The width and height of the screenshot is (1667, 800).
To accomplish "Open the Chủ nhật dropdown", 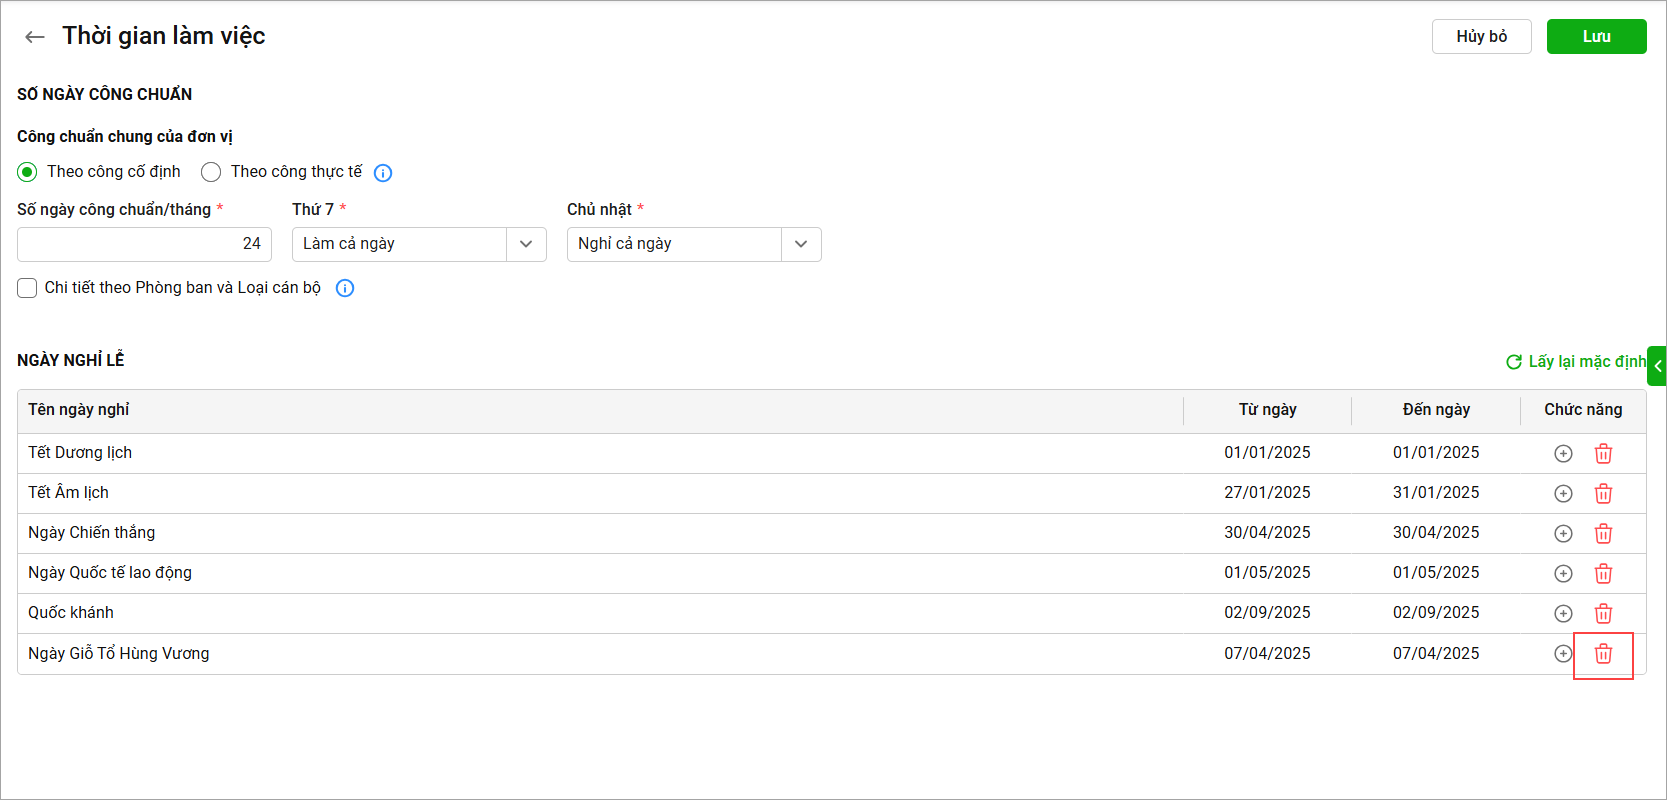I will click(694, 244).
